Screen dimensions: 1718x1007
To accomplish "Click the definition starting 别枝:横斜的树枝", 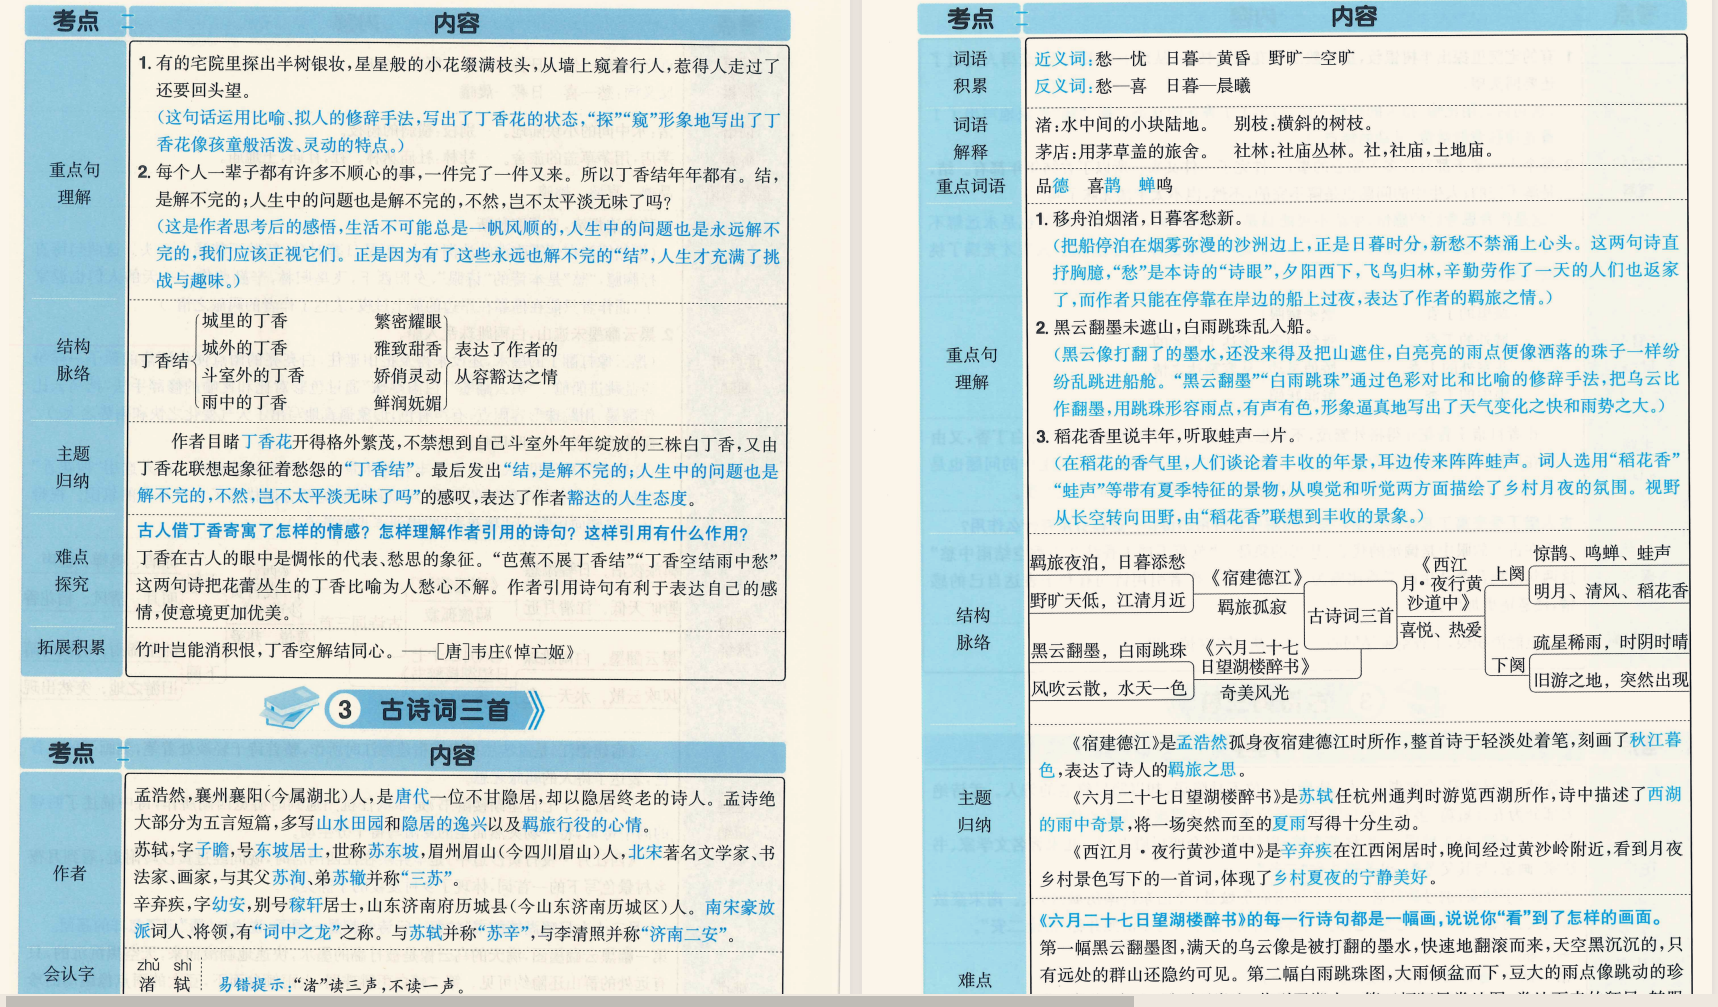I will [1304, 124].
